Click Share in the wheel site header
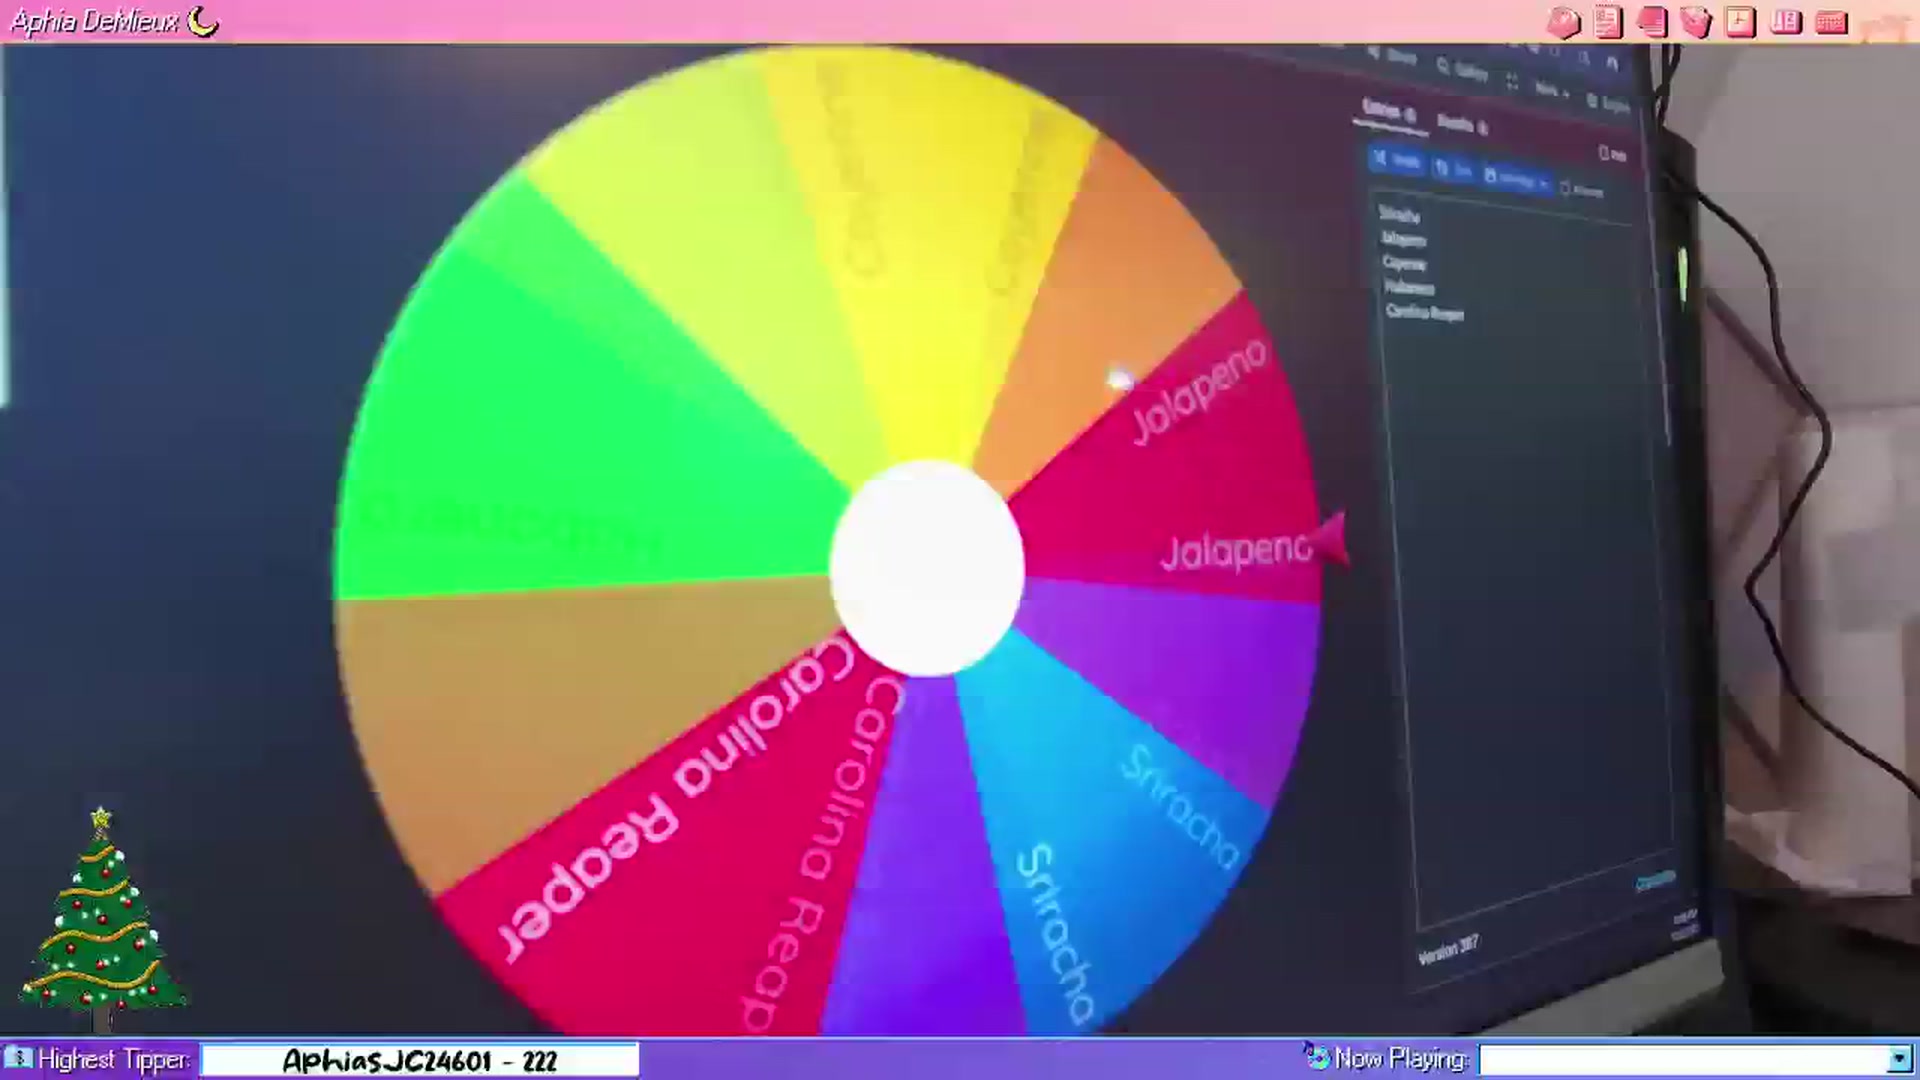Screen dimensions: 1920x1080 [1393, 55]
